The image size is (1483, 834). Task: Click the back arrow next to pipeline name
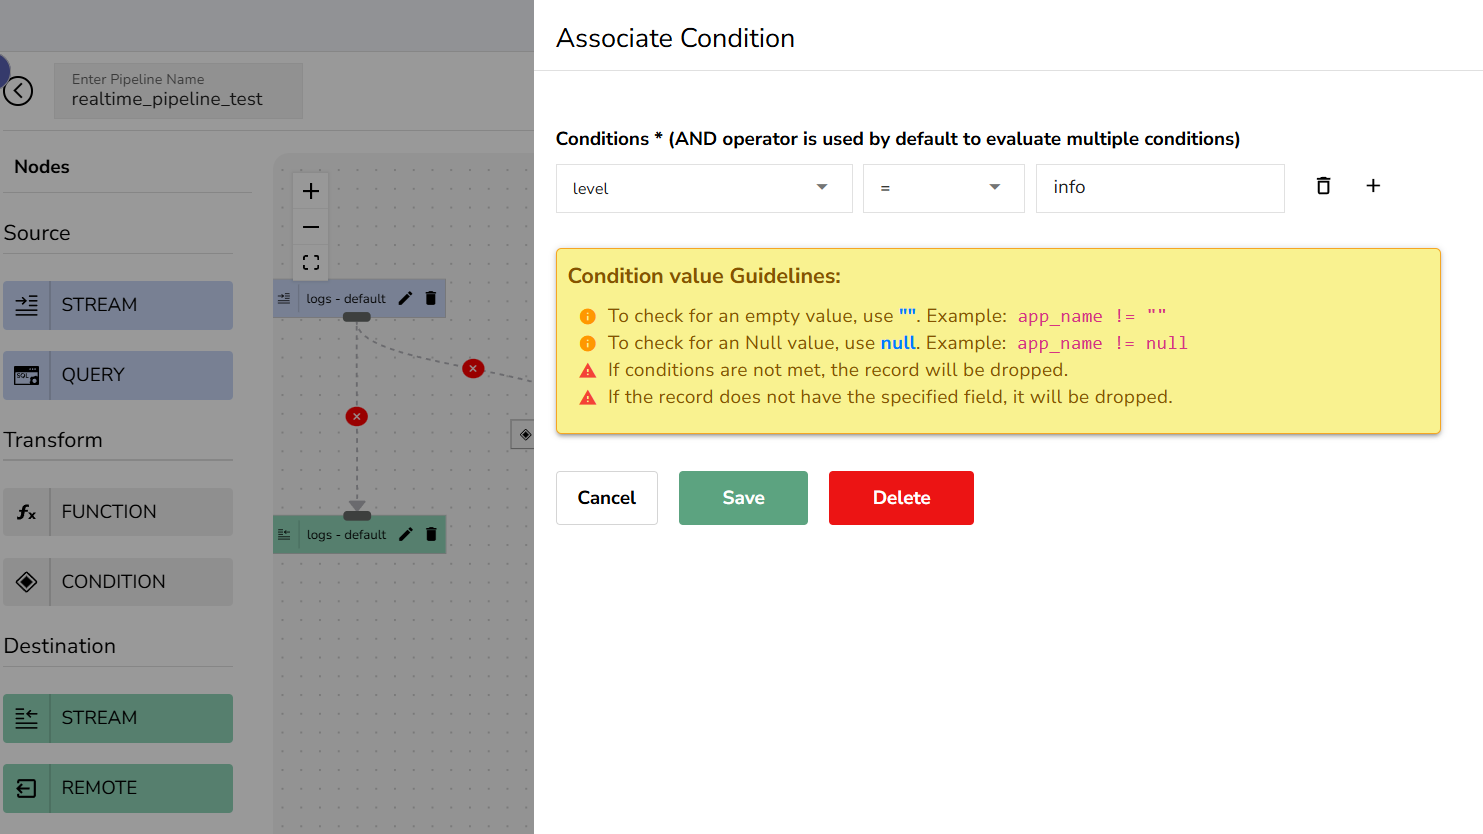tap(18, 91)
